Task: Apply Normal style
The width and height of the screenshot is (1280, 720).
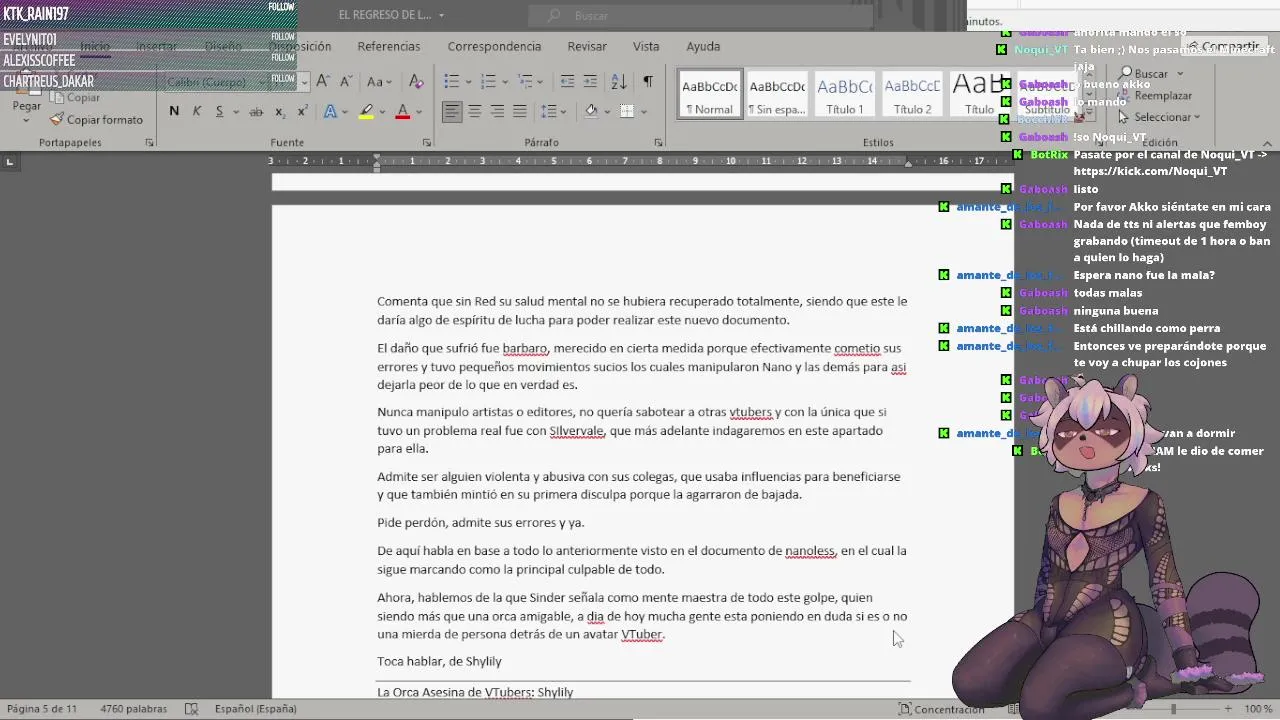Action: tap(710, 94)
